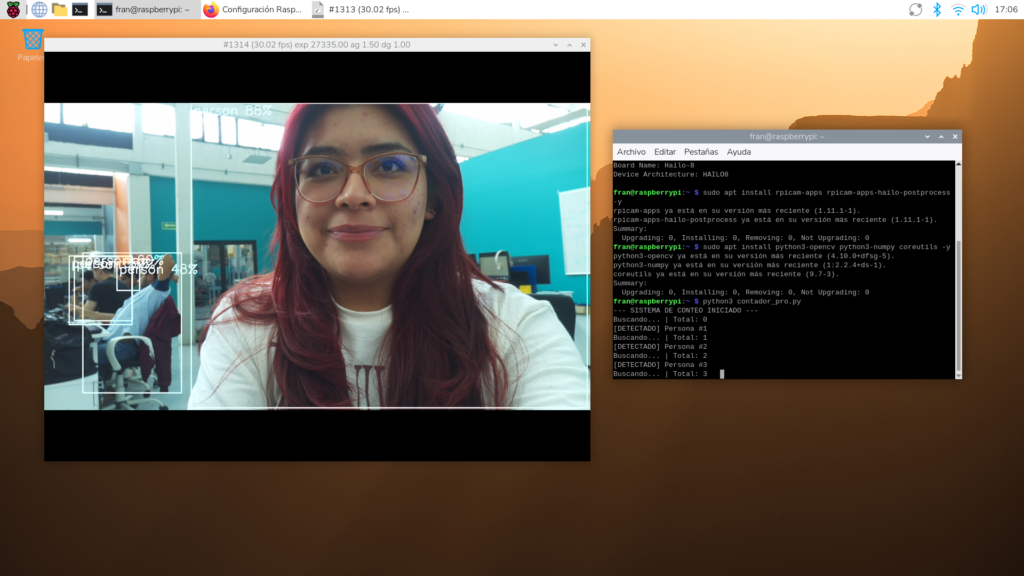This screenshot has height=576, width=1024.
Task: Close the #1314 camera preview window
Action: (583, 45)
